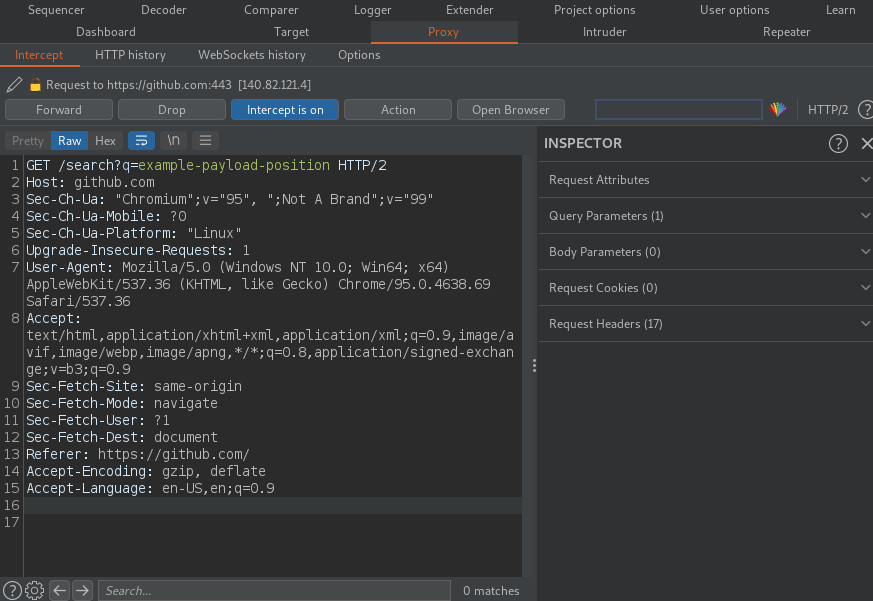The width and height of the screenshot is (873, 601).
Task: Click the colorful highlight picker icon
Action: pyautogui.click(x=778, y=109)
